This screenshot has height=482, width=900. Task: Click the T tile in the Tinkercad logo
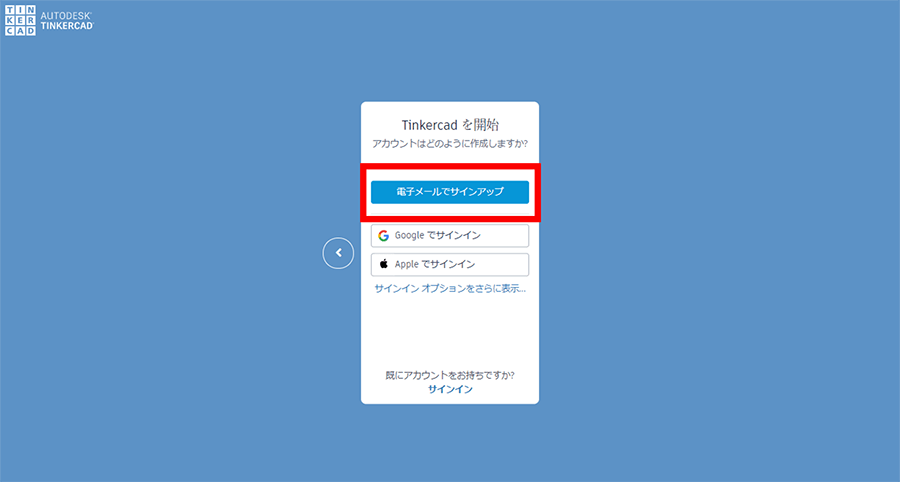(10, 11)
